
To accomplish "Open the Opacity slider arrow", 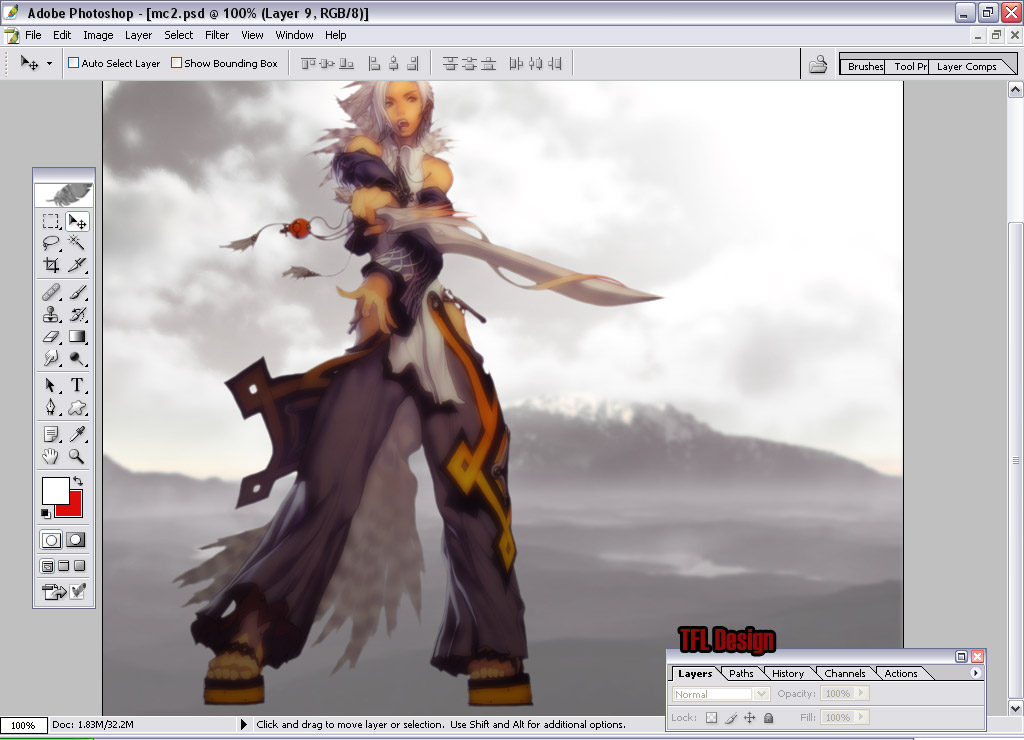I will pyautogui.click(x=861, y=693).
